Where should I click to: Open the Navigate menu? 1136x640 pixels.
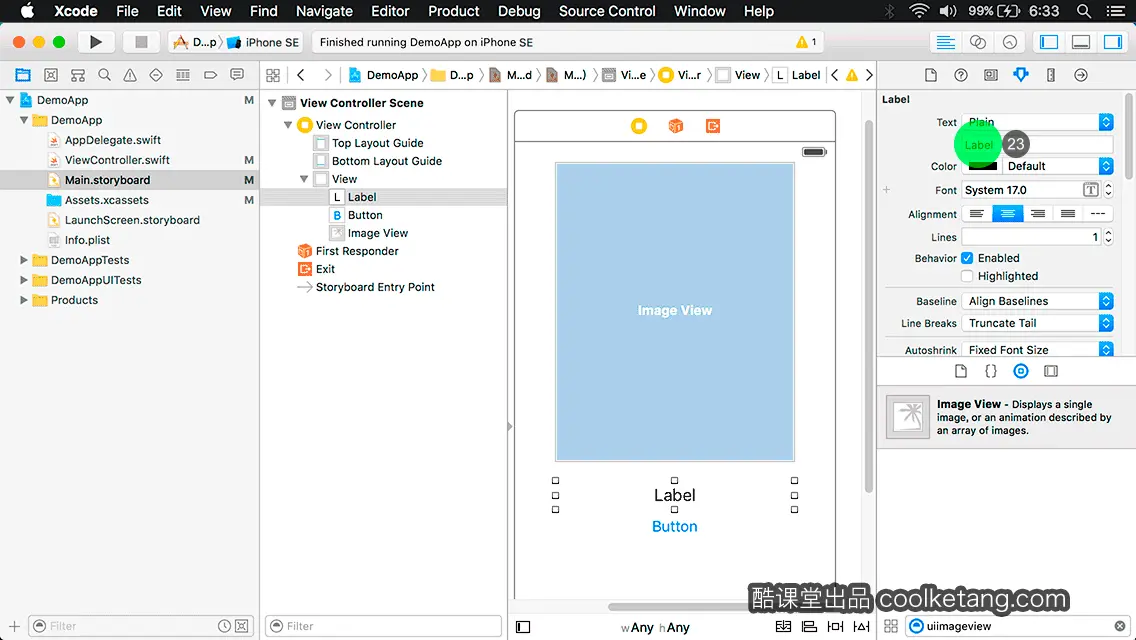(x=324, y=11)
